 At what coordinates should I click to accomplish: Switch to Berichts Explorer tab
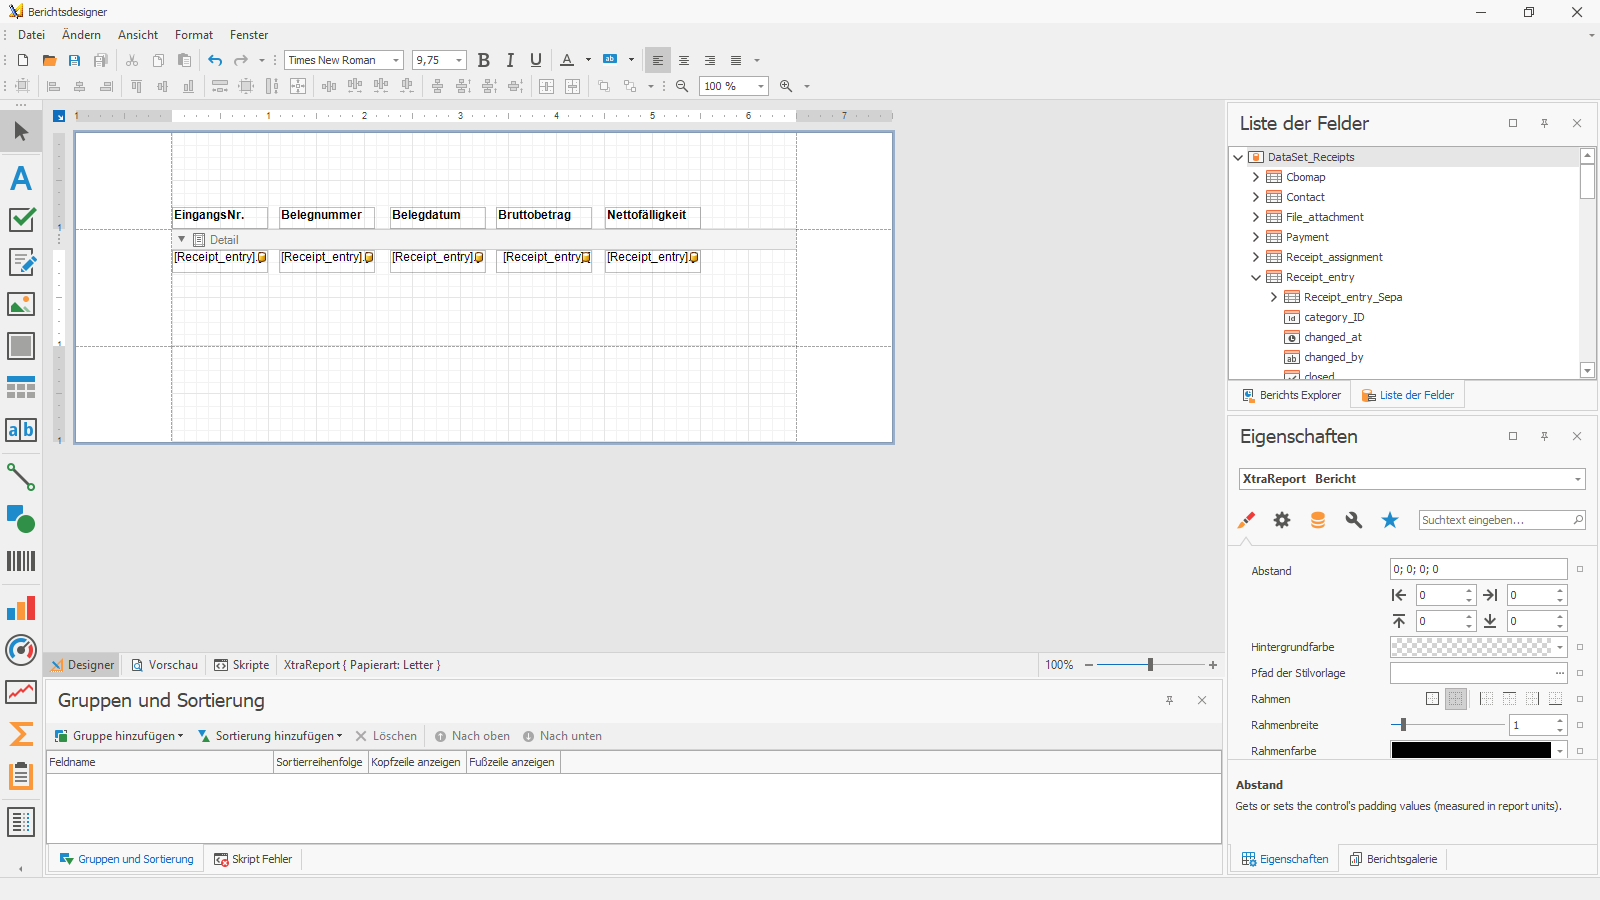1291,395
